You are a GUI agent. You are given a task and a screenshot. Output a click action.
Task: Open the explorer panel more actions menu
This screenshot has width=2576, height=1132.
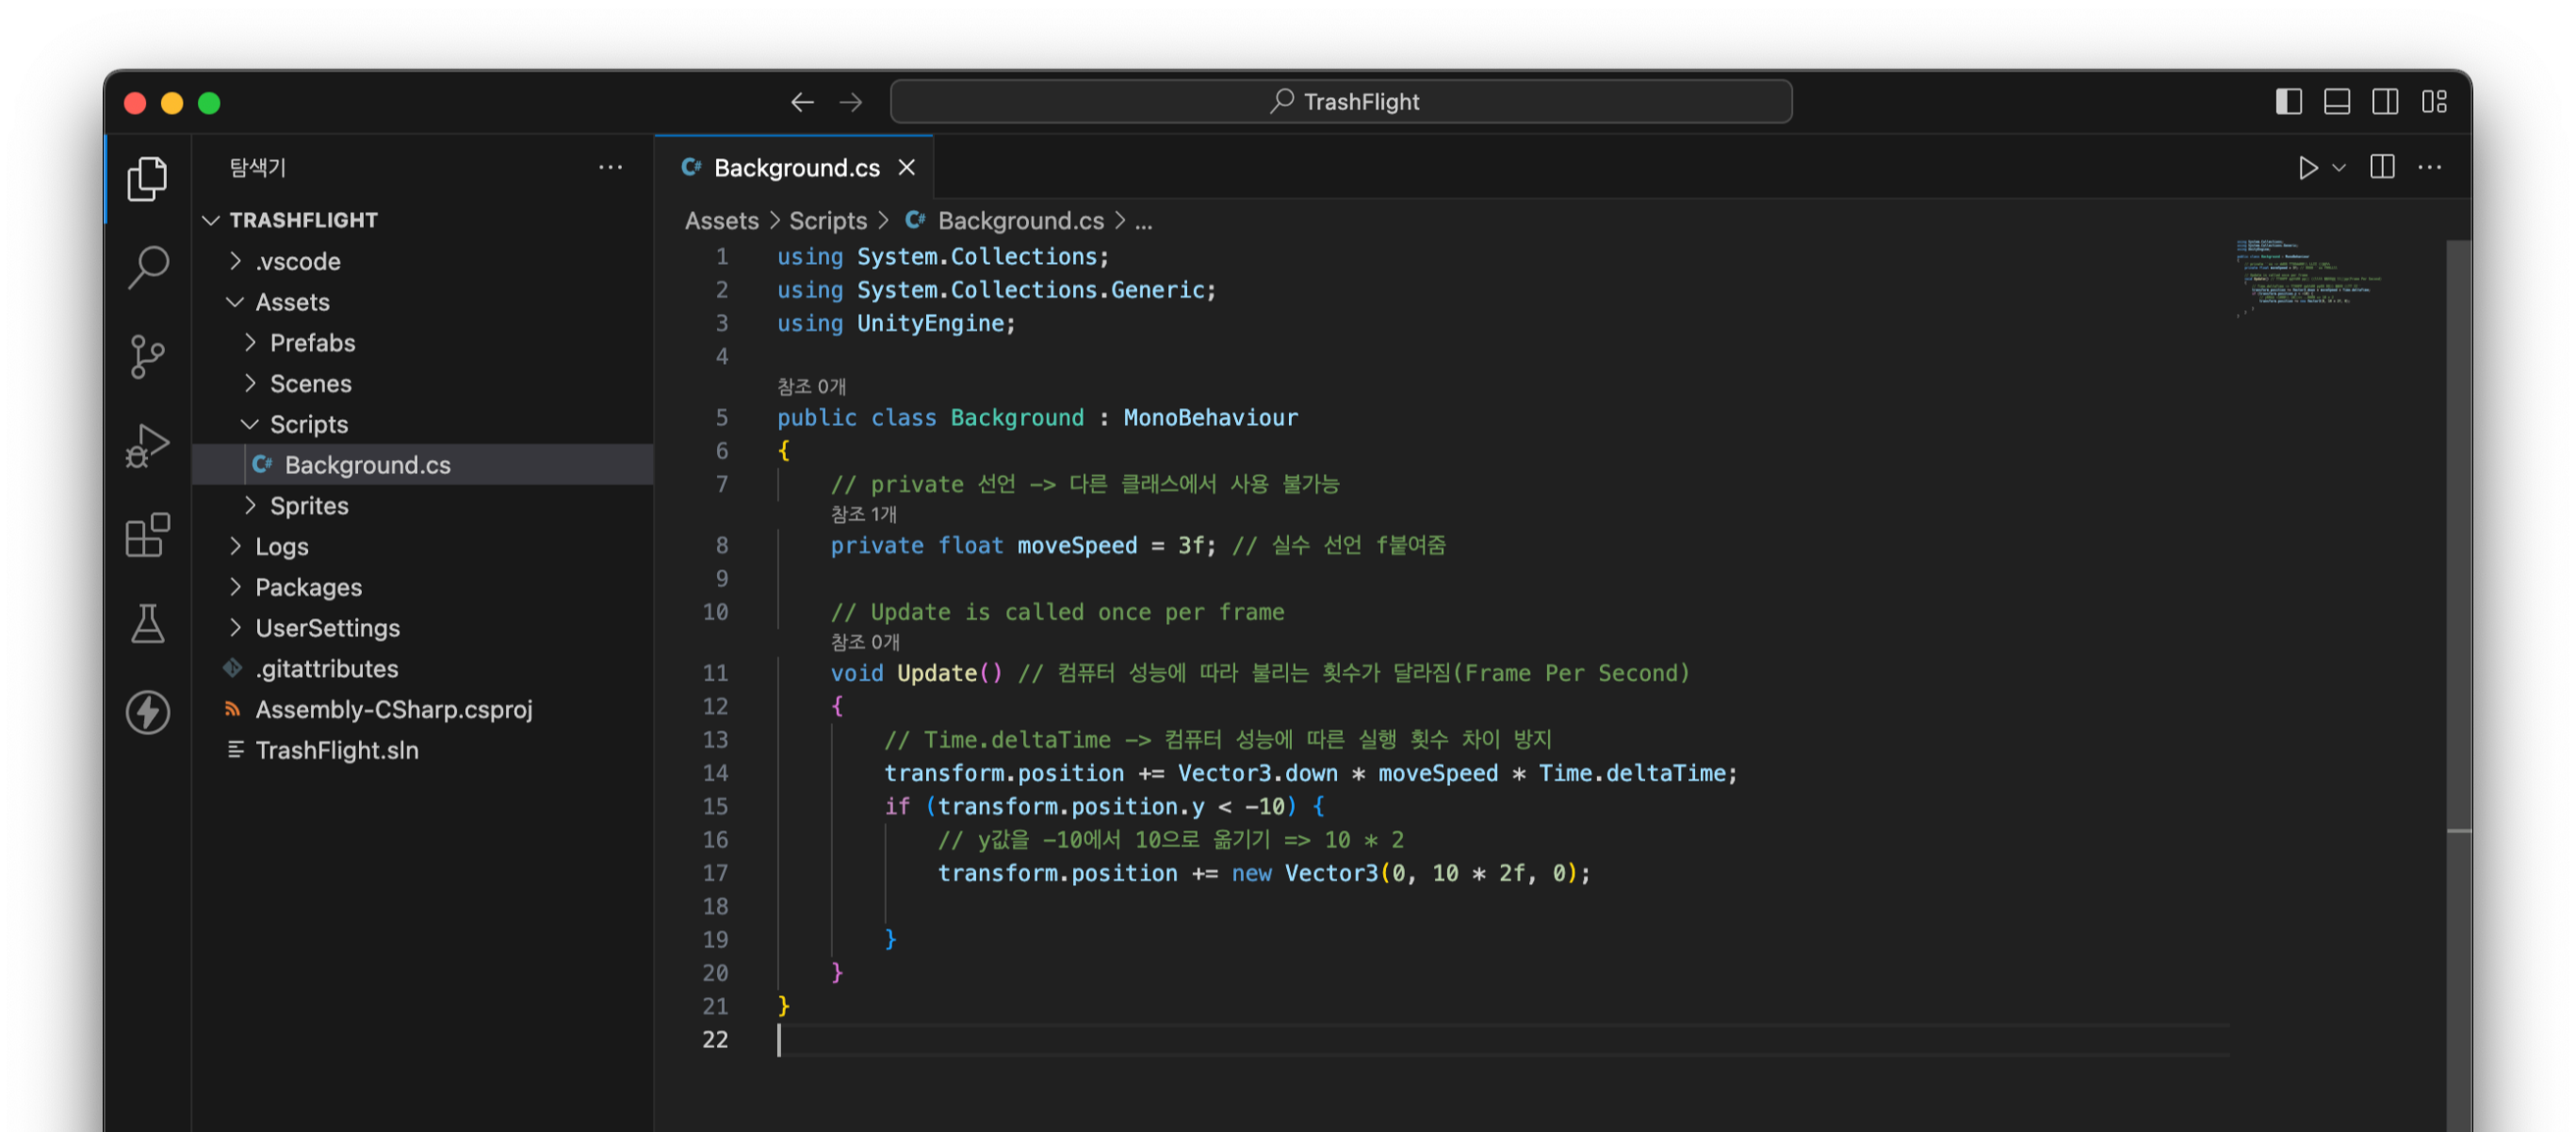point(610,168)
